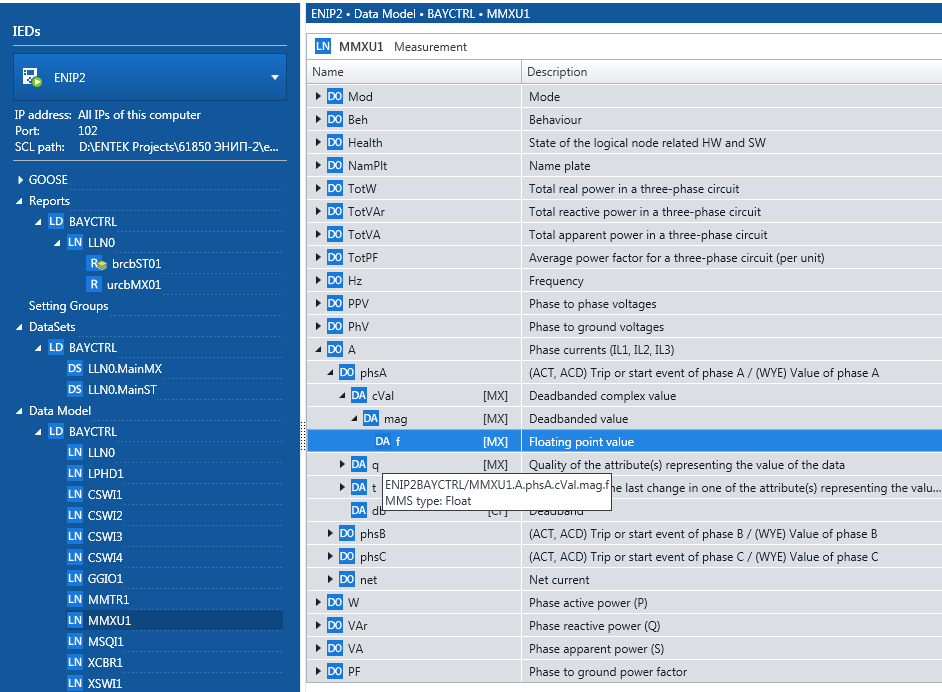This screenshot has height=692, width=942.
Task: Click the Name column header
Action: point(412,72)
